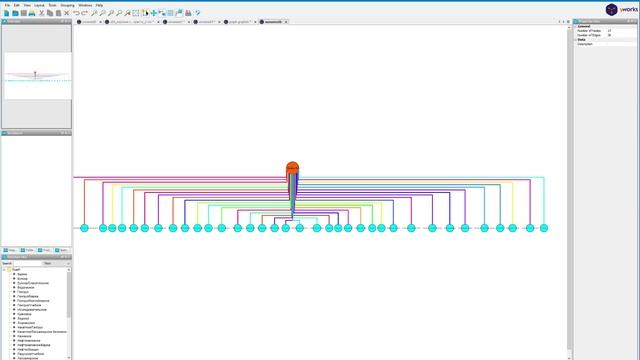Click the Delete X icon
Image resolution: width=640 pixels, height=360 pixels.
[67, 13]
